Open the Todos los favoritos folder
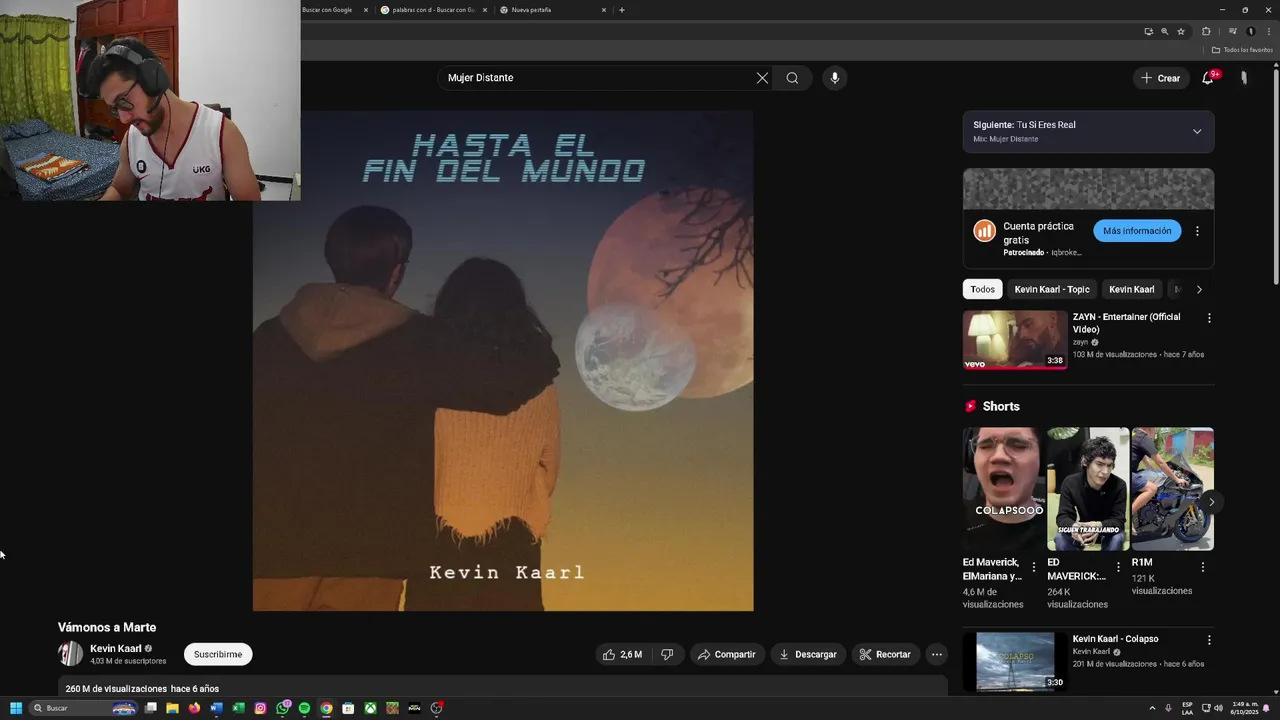Image resolution: width=1280 pixels, height=720 pixels. pyautogui.click(x=1242, y=50)
